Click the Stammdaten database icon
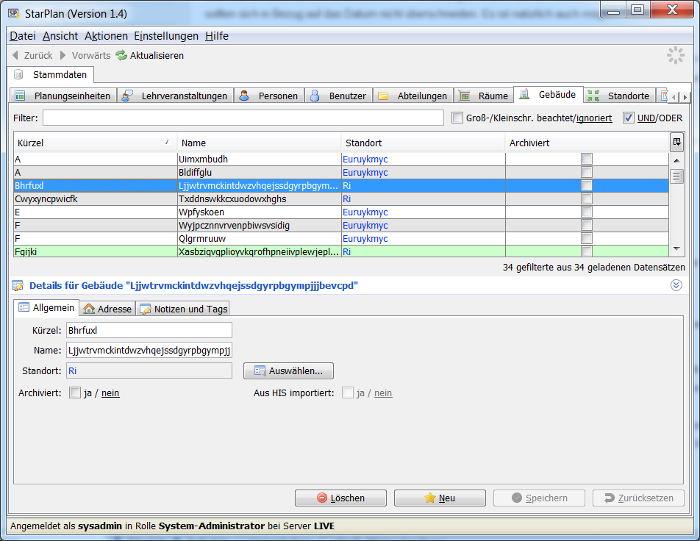Screen dimensions: 700x541 pos(18,75)
